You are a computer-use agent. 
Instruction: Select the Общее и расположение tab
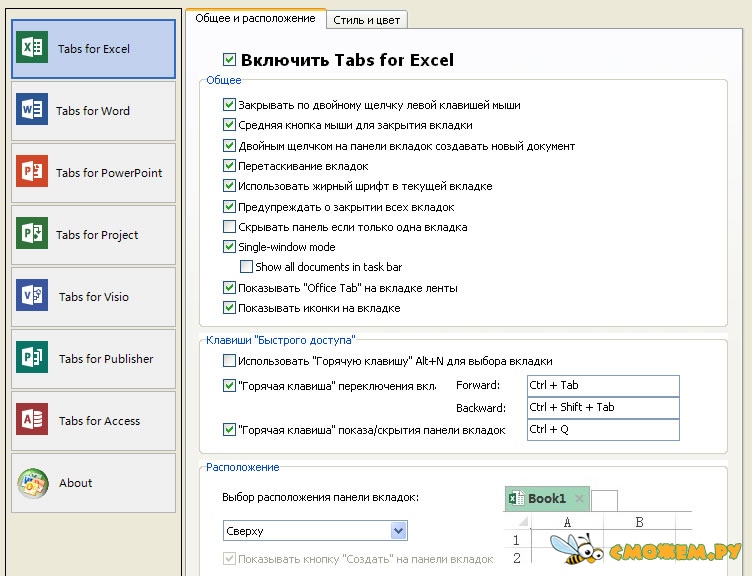[x=255, y=18]
